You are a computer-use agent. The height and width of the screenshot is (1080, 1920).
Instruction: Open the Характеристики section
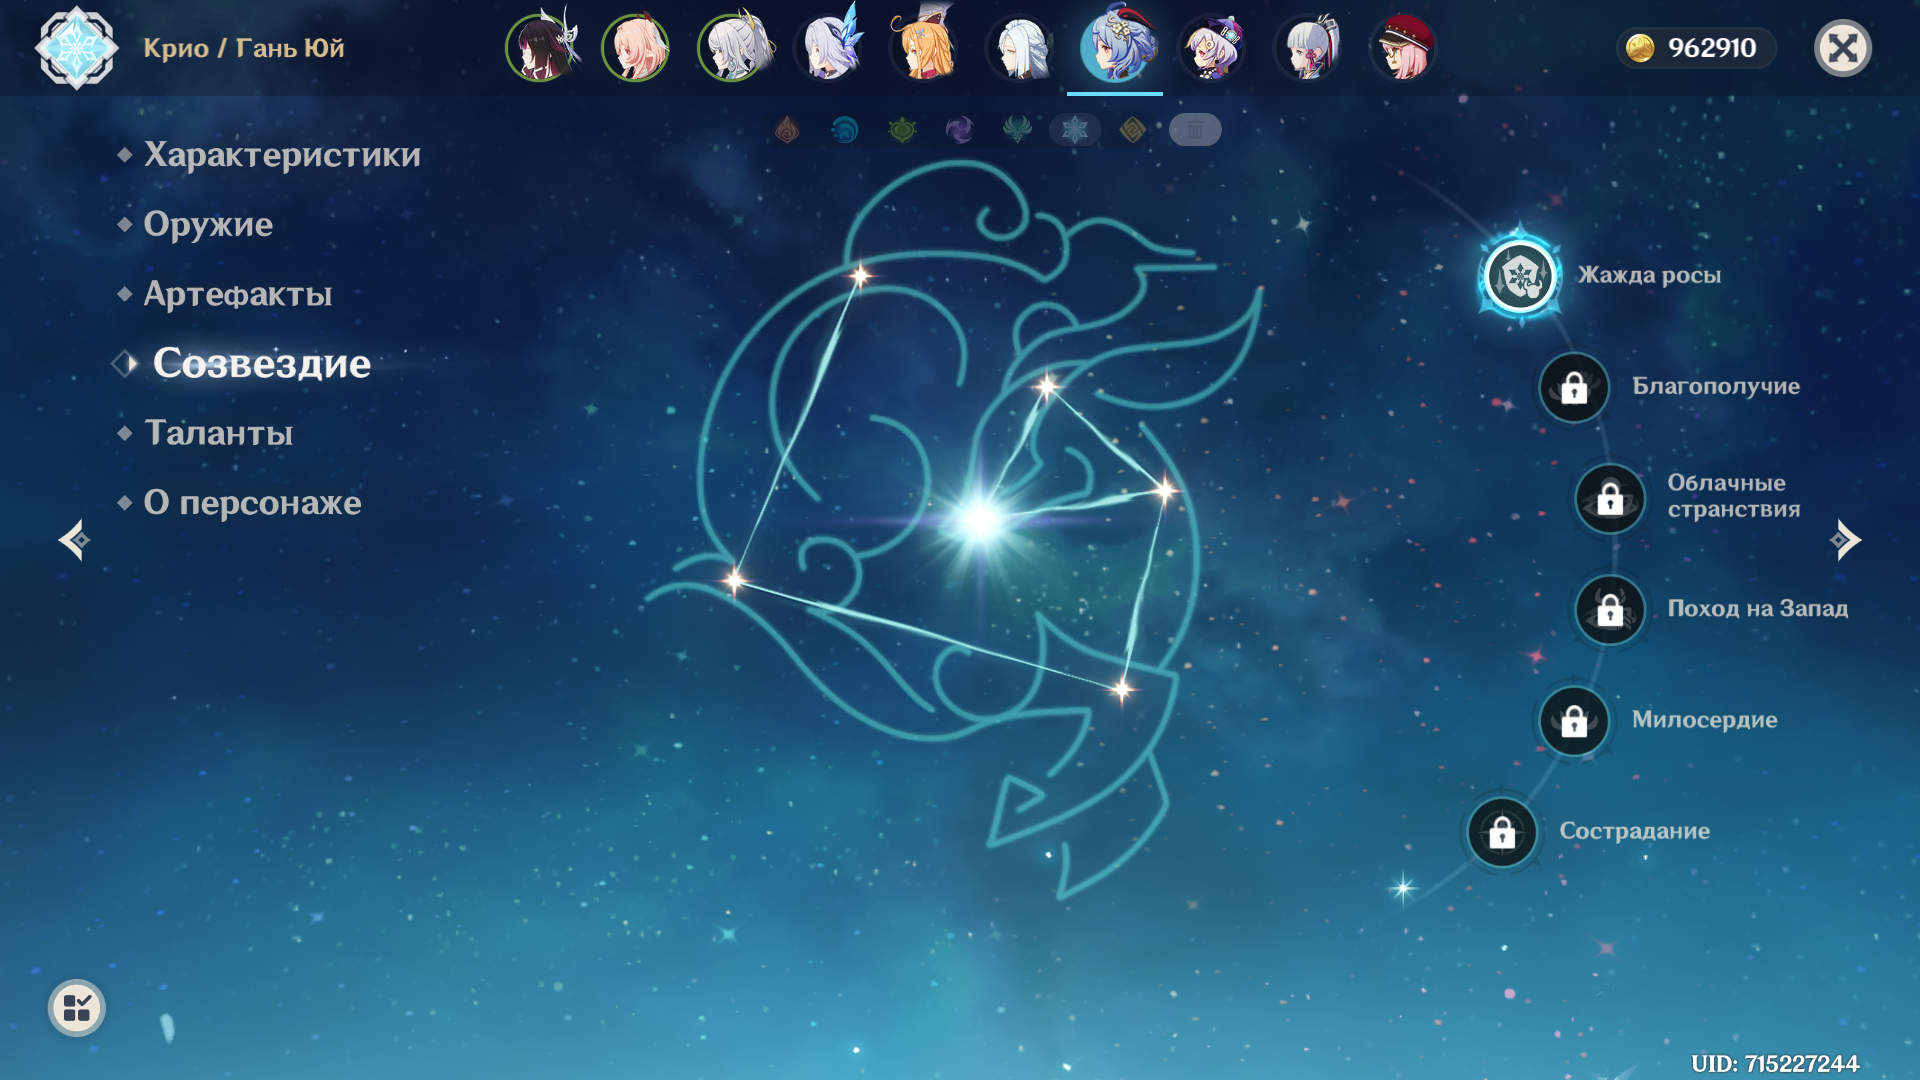(281, 155)
